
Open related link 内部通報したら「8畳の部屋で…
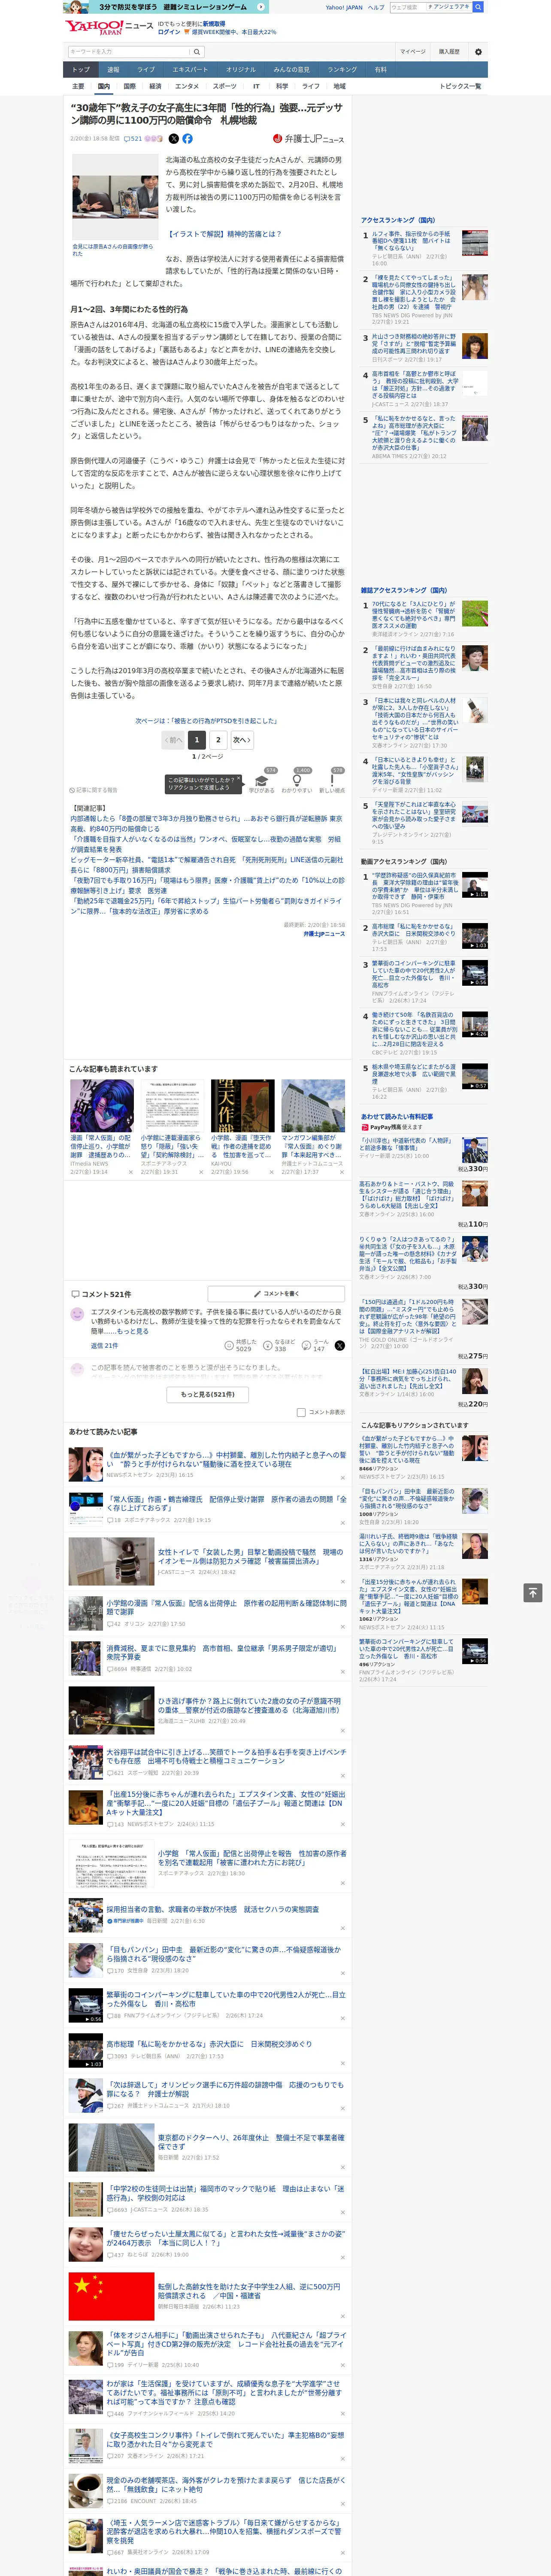click(x=206, y=823)
